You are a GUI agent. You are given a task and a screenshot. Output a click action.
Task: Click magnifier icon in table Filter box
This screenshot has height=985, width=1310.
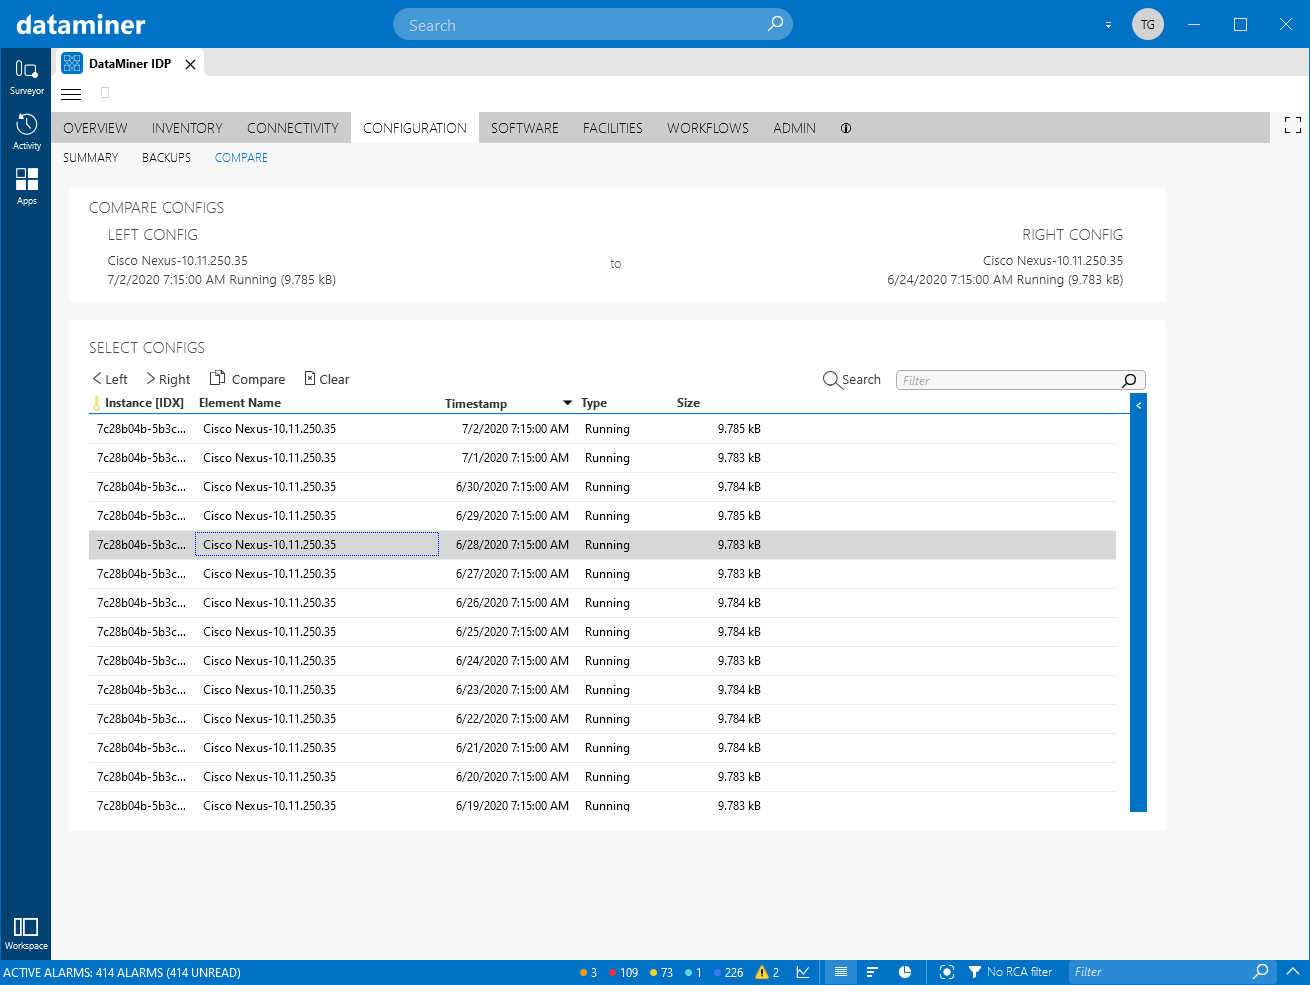pos(1129,380)
